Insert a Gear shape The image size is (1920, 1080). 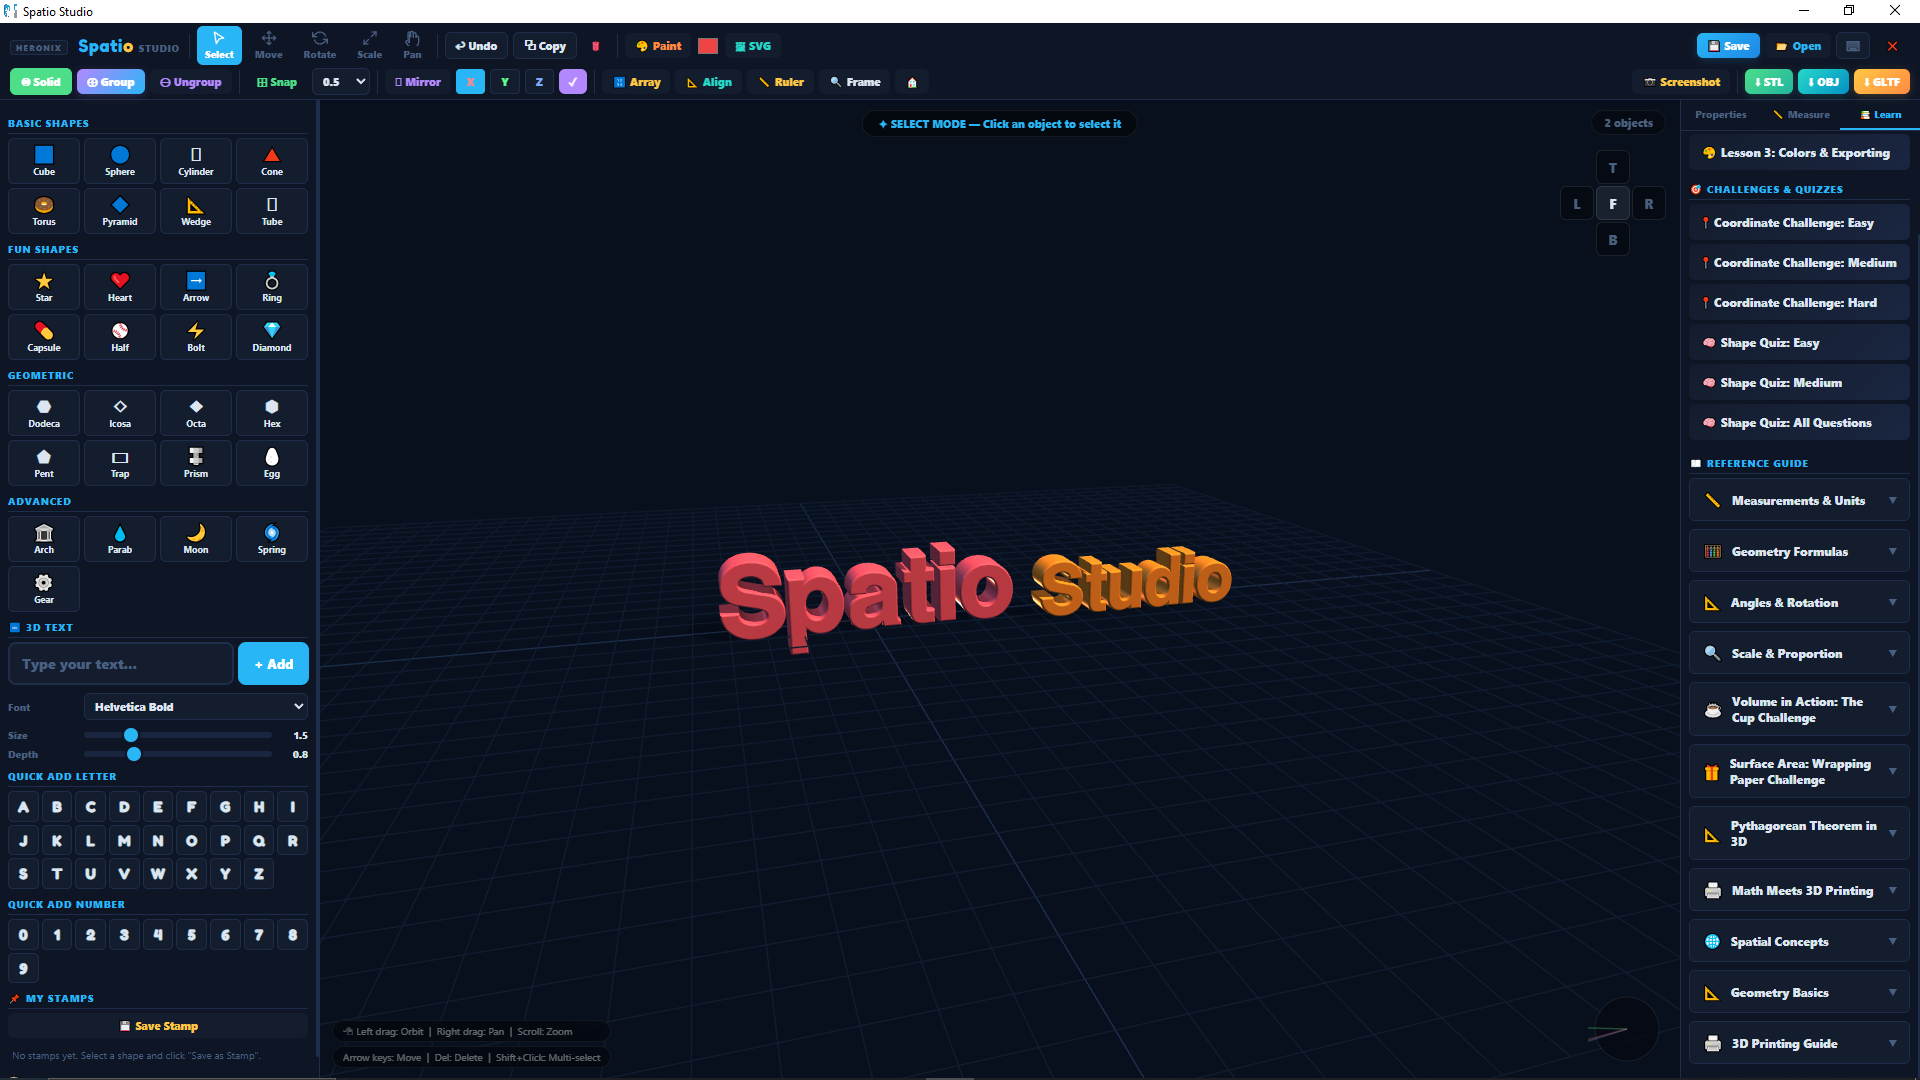(43, 588)
